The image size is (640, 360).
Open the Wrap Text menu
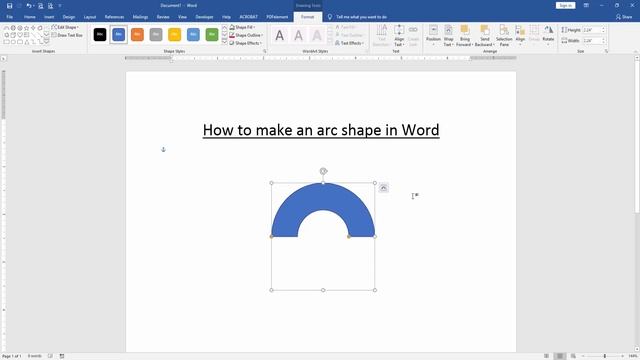(x=448, y=36)
